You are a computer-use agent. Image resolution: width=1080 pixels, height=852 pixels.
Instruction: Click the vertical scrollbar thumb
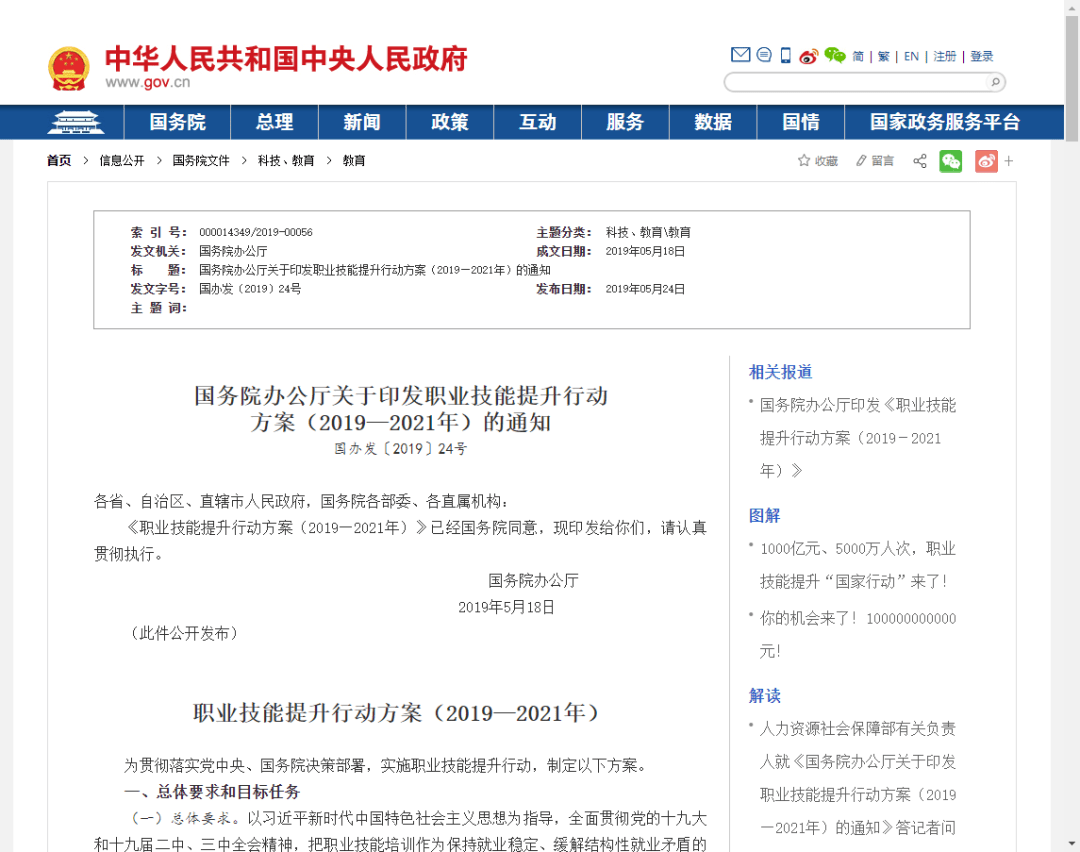(1072, 78)
